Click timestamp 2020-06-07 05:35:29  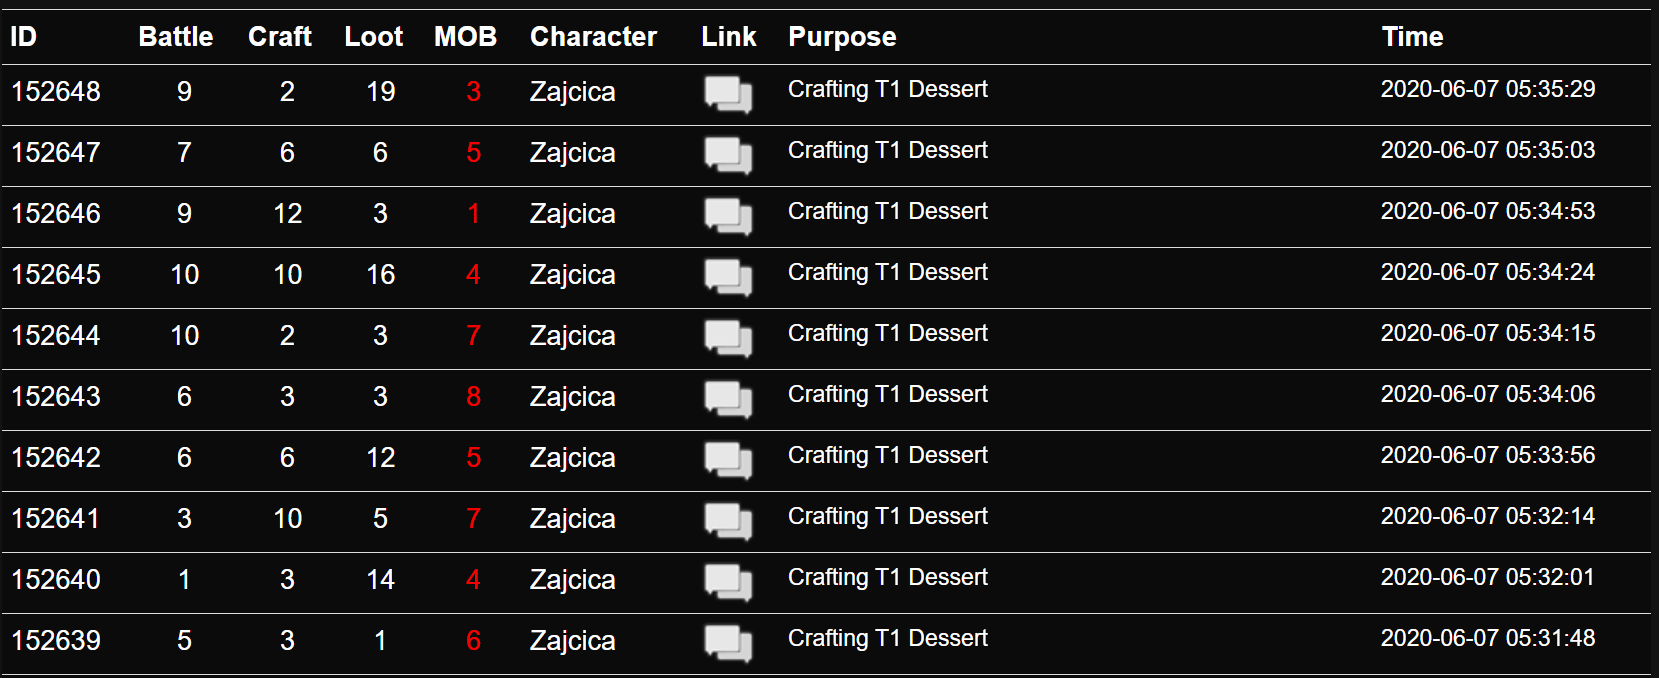click(x=1488, y=89)
